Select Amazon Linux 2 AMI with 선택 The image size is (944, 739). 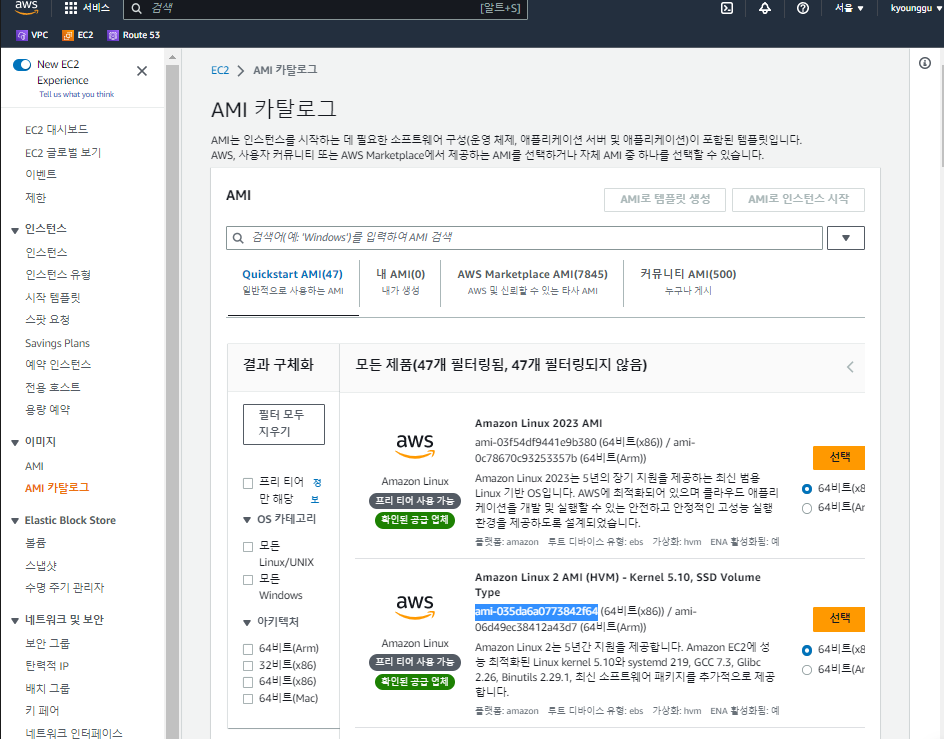point(839,619)
